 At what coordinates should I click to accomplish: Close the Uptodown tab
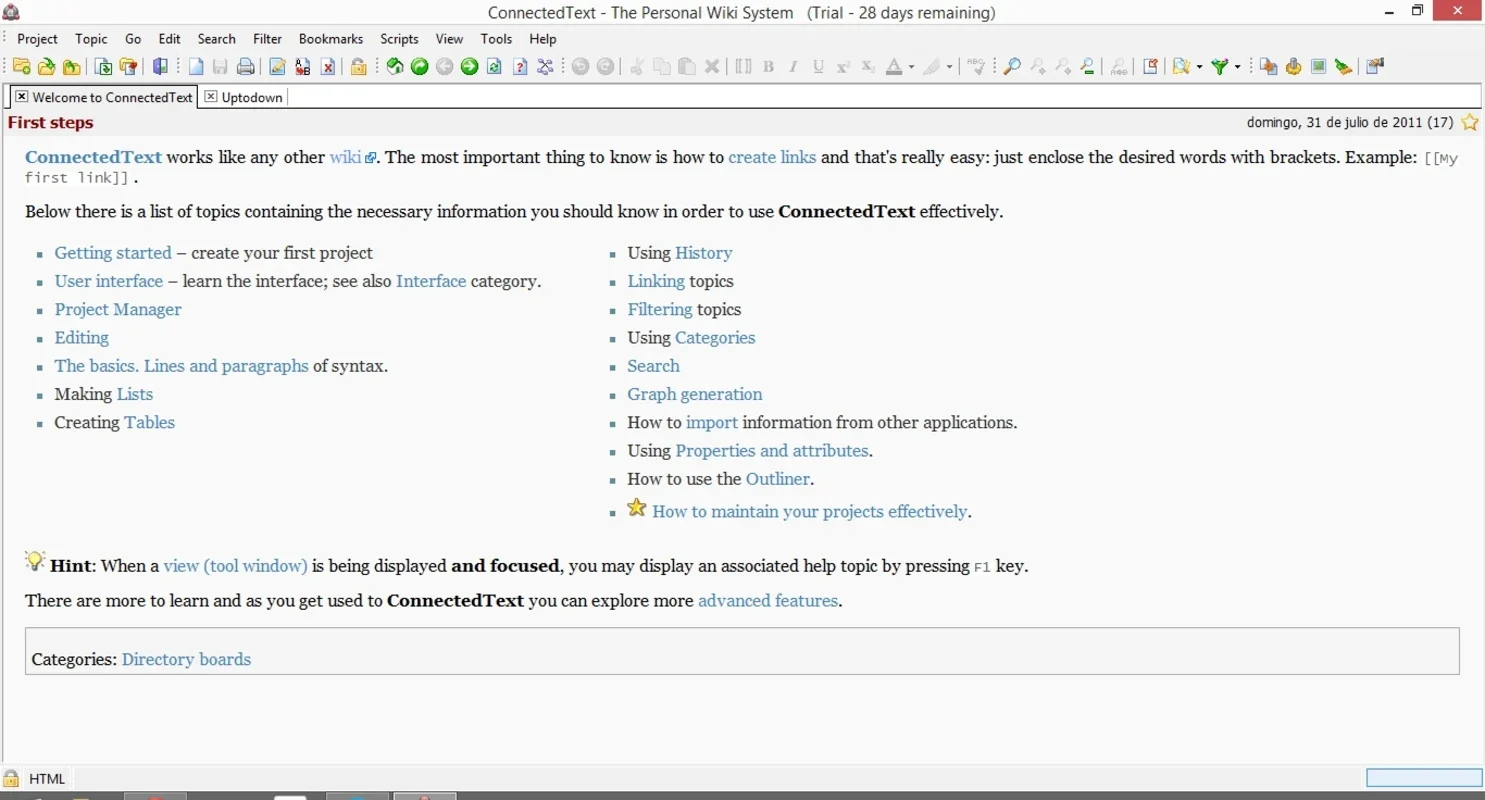(x=210, y=97)
